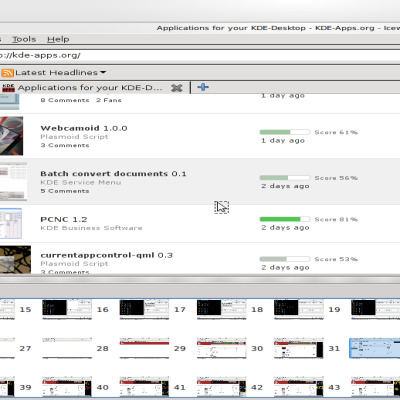Screen dimensions: 400x400
Task: Select the thumbnail before number 43
Action: click(299, 387)
